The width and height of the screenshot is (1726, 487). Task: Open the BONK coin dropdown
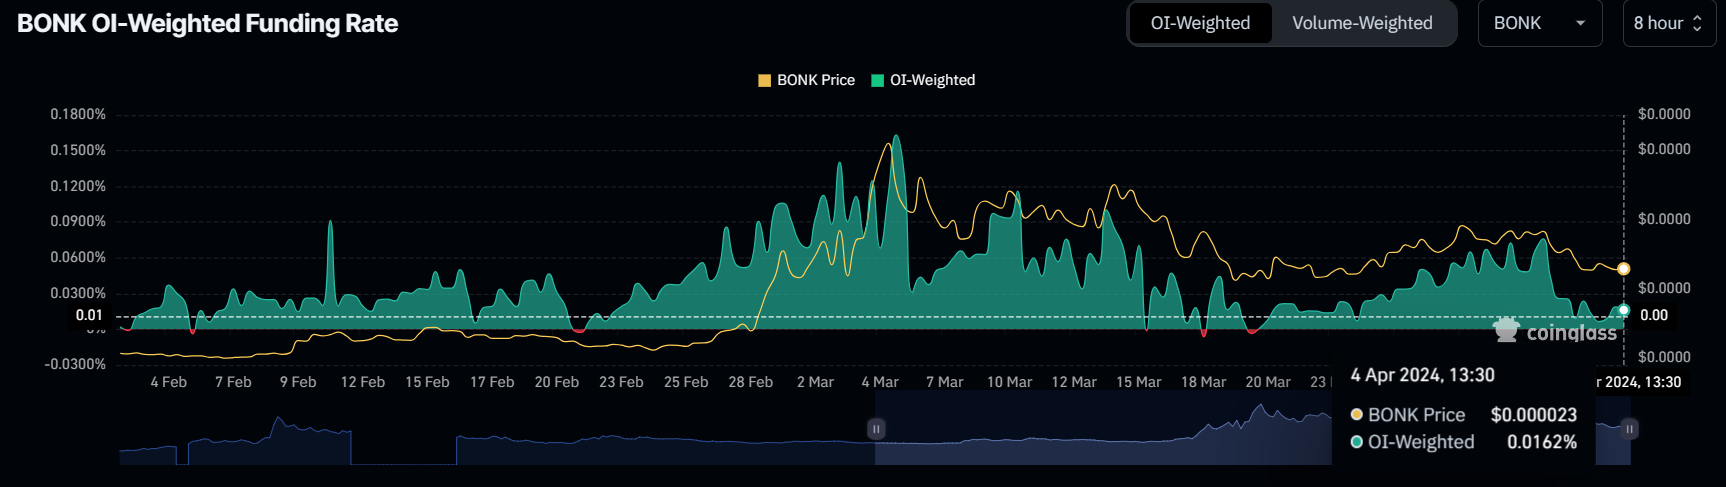[1539, 23]
